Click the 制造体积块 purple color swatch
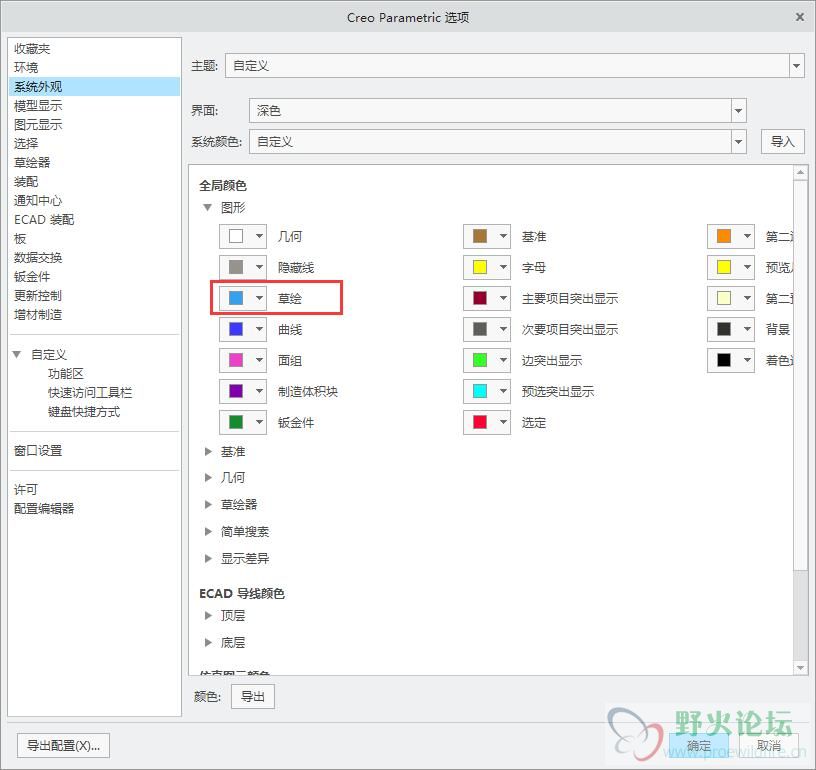This screenshot has width=816, height=770. (236, 391)
